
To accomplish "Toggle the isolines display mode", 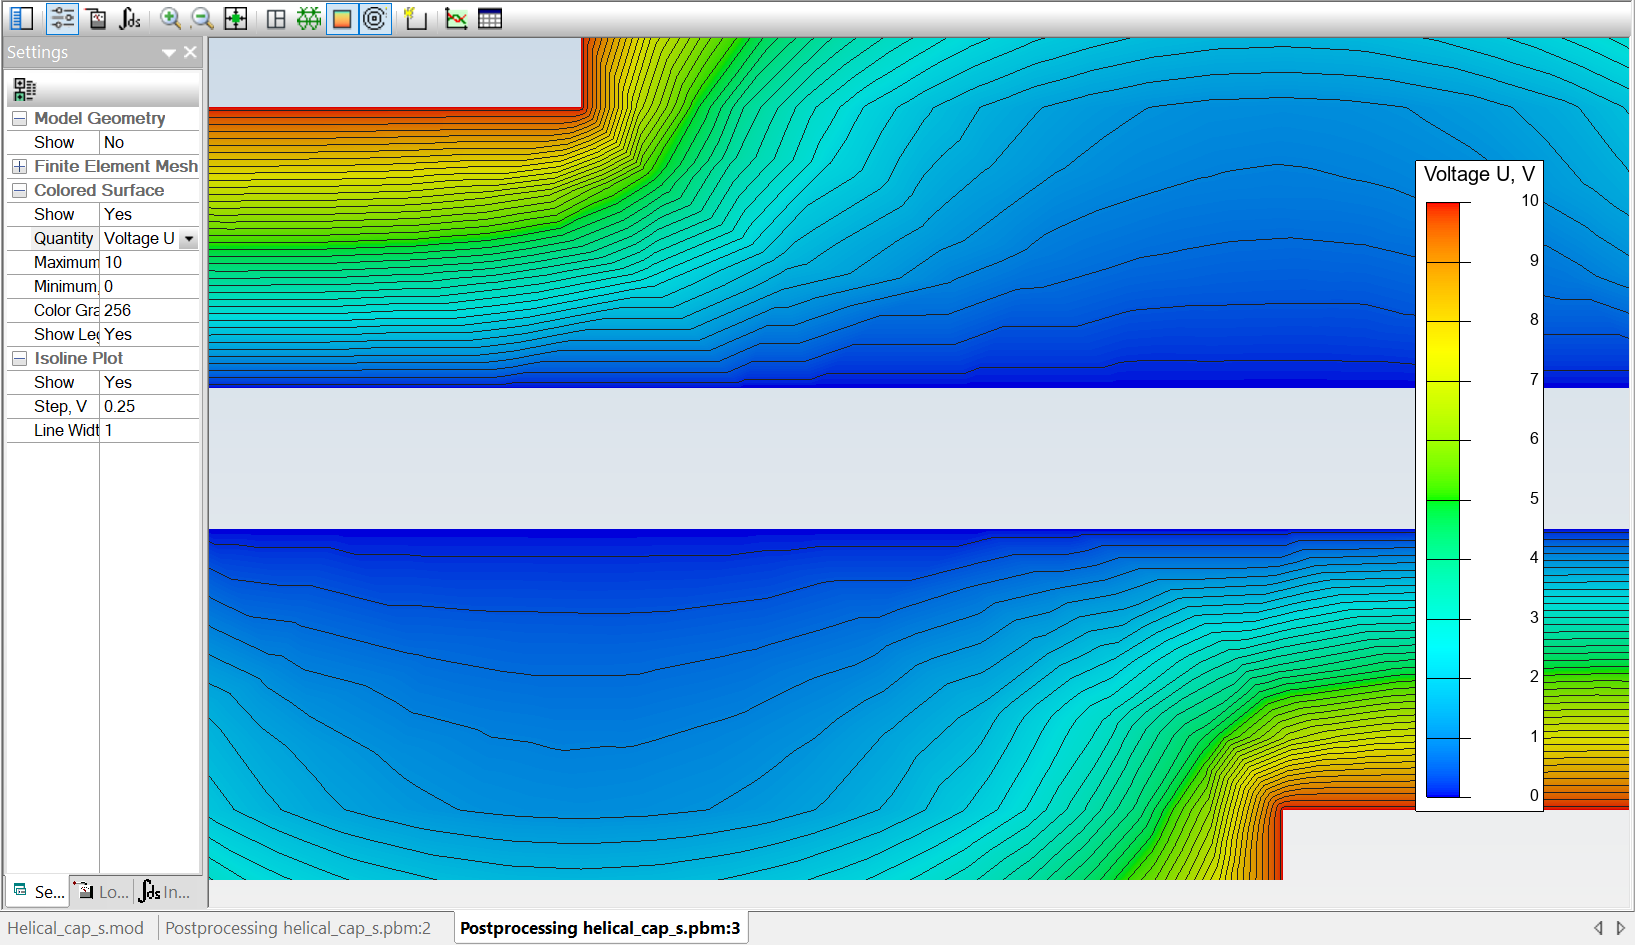I will (x=374, y=18).
